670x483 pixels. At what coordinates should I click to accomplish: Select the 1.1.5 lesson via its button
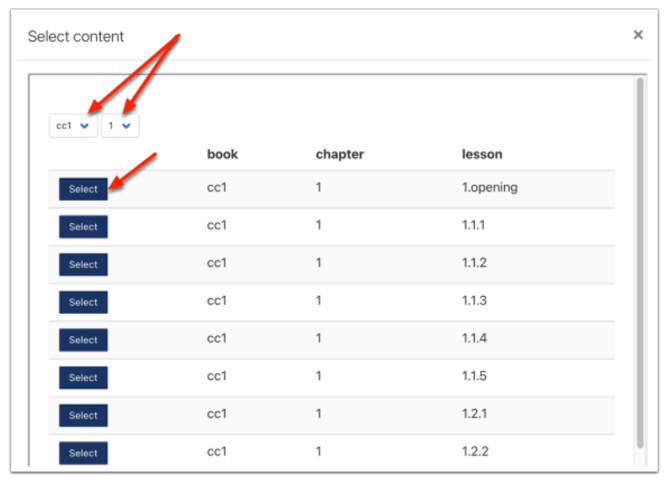[x=83, y=378]
